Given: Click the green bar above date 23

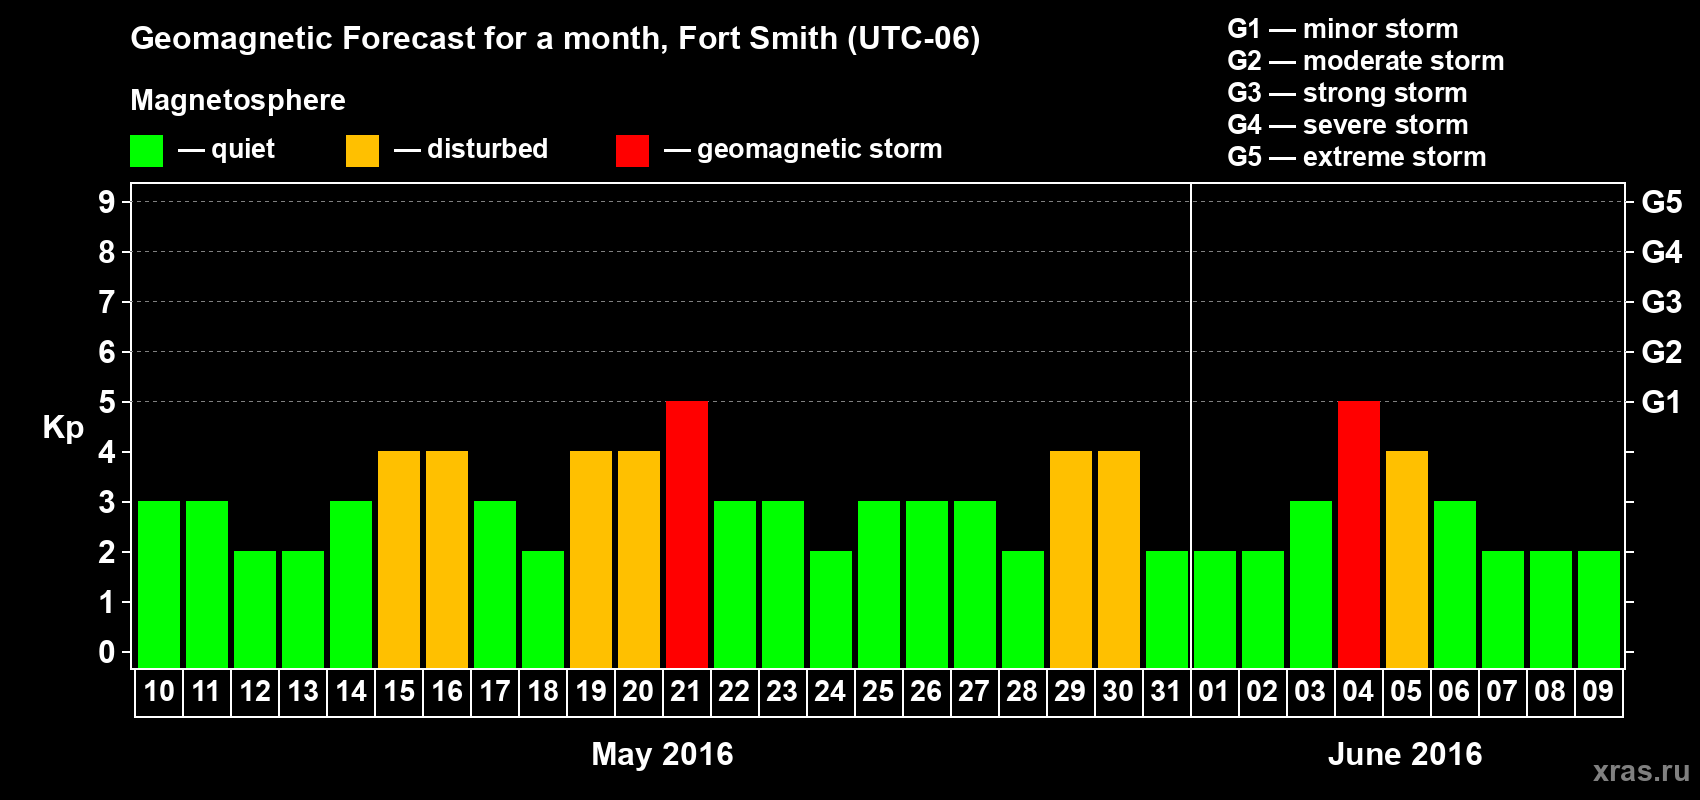Looking at the screenshot, I should point(783,585).
